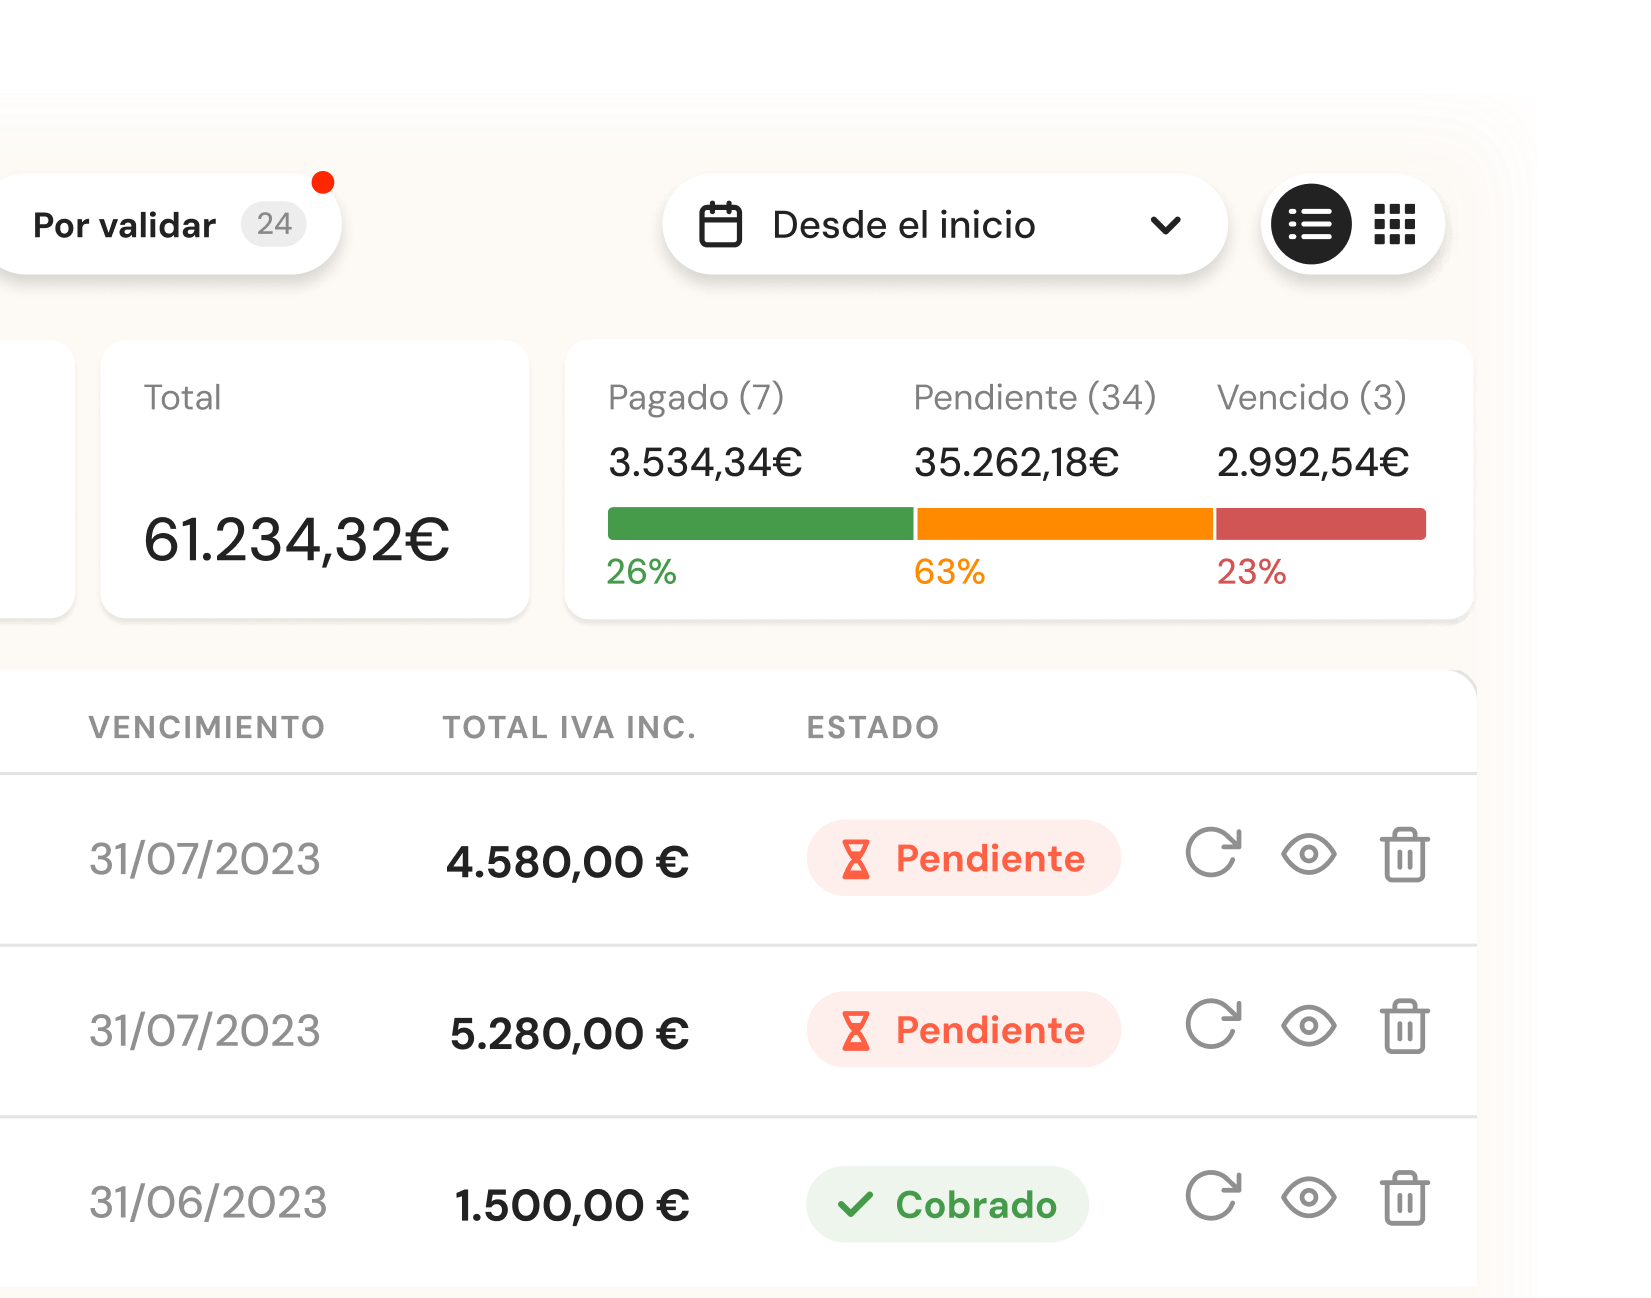The width and height of the screenshot is (1651, 1298).
Task: Click Pendiente status on 4.580,00 € row
Action: [963, 858]
